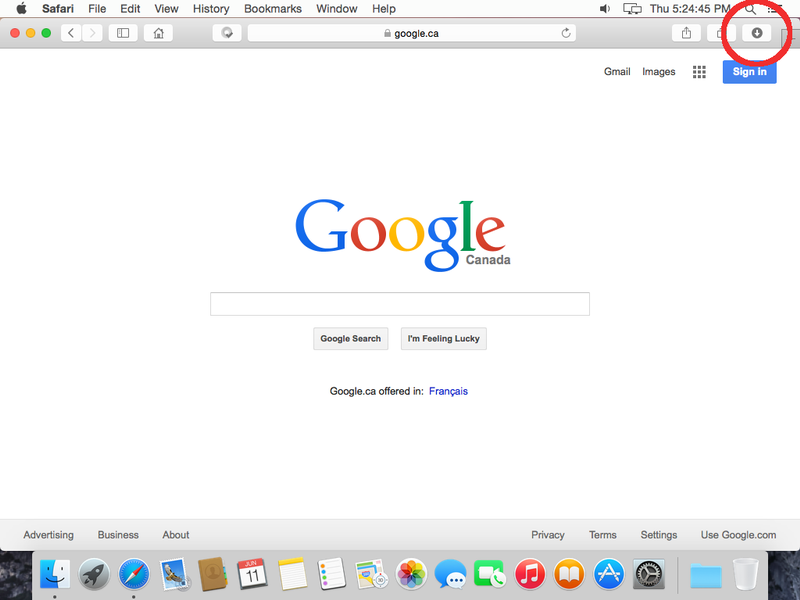The width and height of the screenshot is (800, 600).
Task: Open the Google apps grid
Action: pyautogui.click(x=699, y=72)
